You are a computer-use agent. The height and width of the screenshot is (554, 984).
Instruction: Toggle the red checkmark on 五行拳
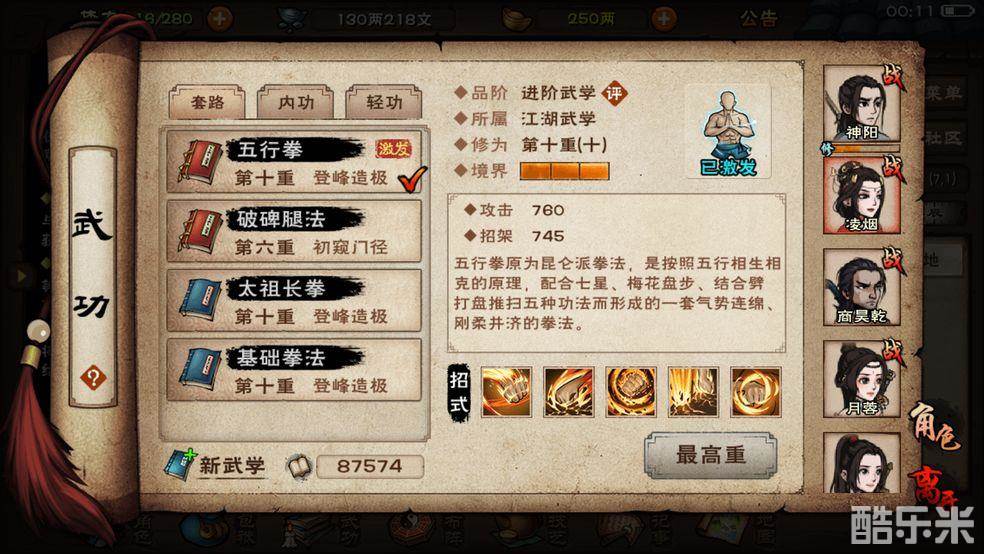[412, 179]
